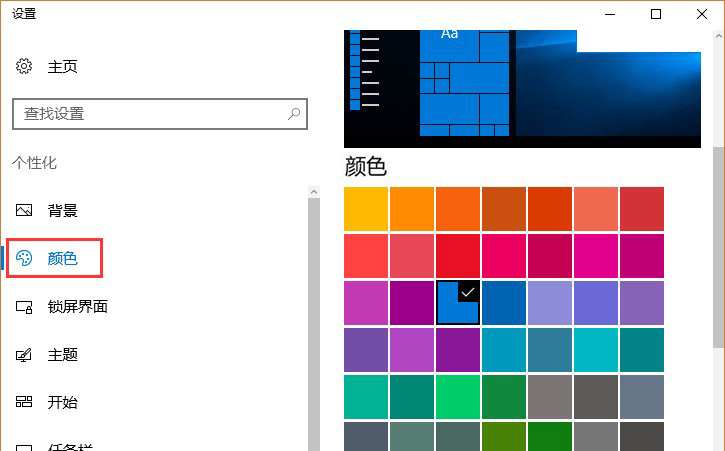Select the yellow swatch in first row
This screenshot has width=725, height=451.
(366, 208)
